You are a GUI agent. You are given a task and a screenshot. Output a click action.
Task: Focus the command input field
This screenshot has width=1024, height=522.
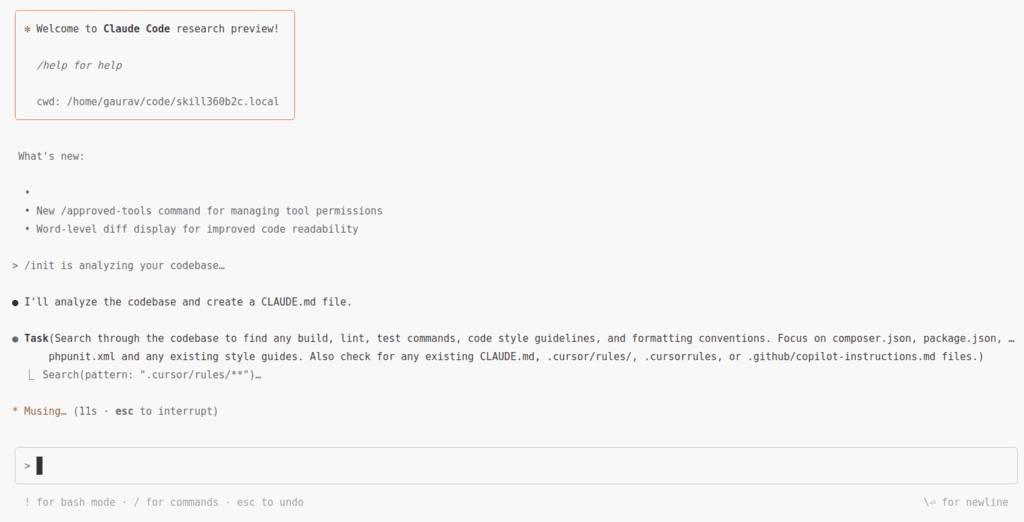tap(516, 466)
